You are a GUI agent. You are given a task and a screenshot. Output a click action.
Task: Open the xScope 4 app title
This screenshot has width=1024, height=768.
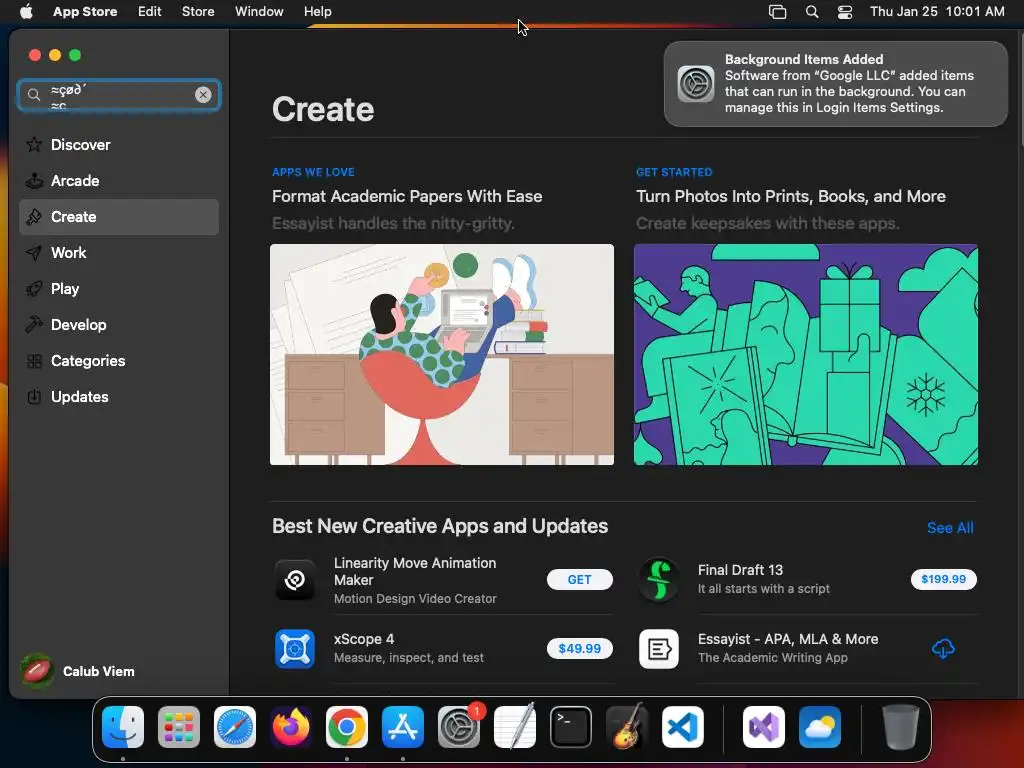(x=364, y=639)
